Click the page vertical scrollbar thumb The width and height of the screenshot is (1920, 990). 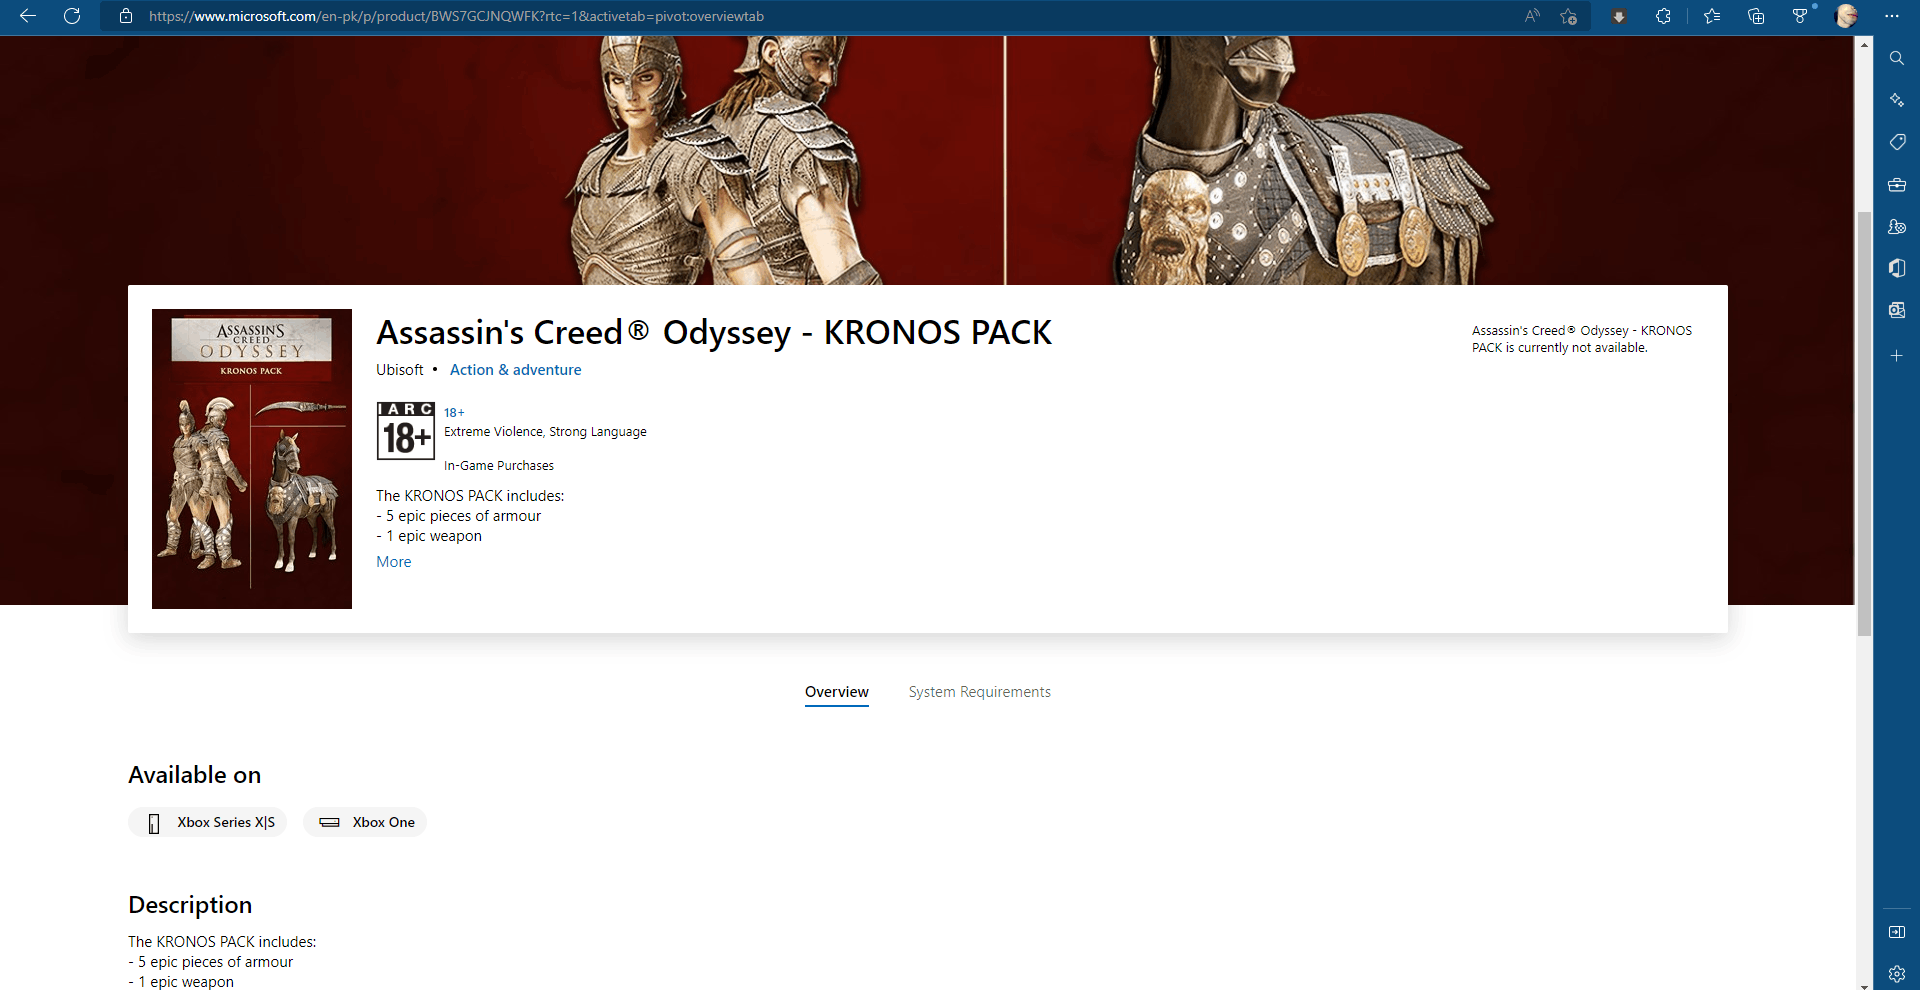pos(1864,423)
